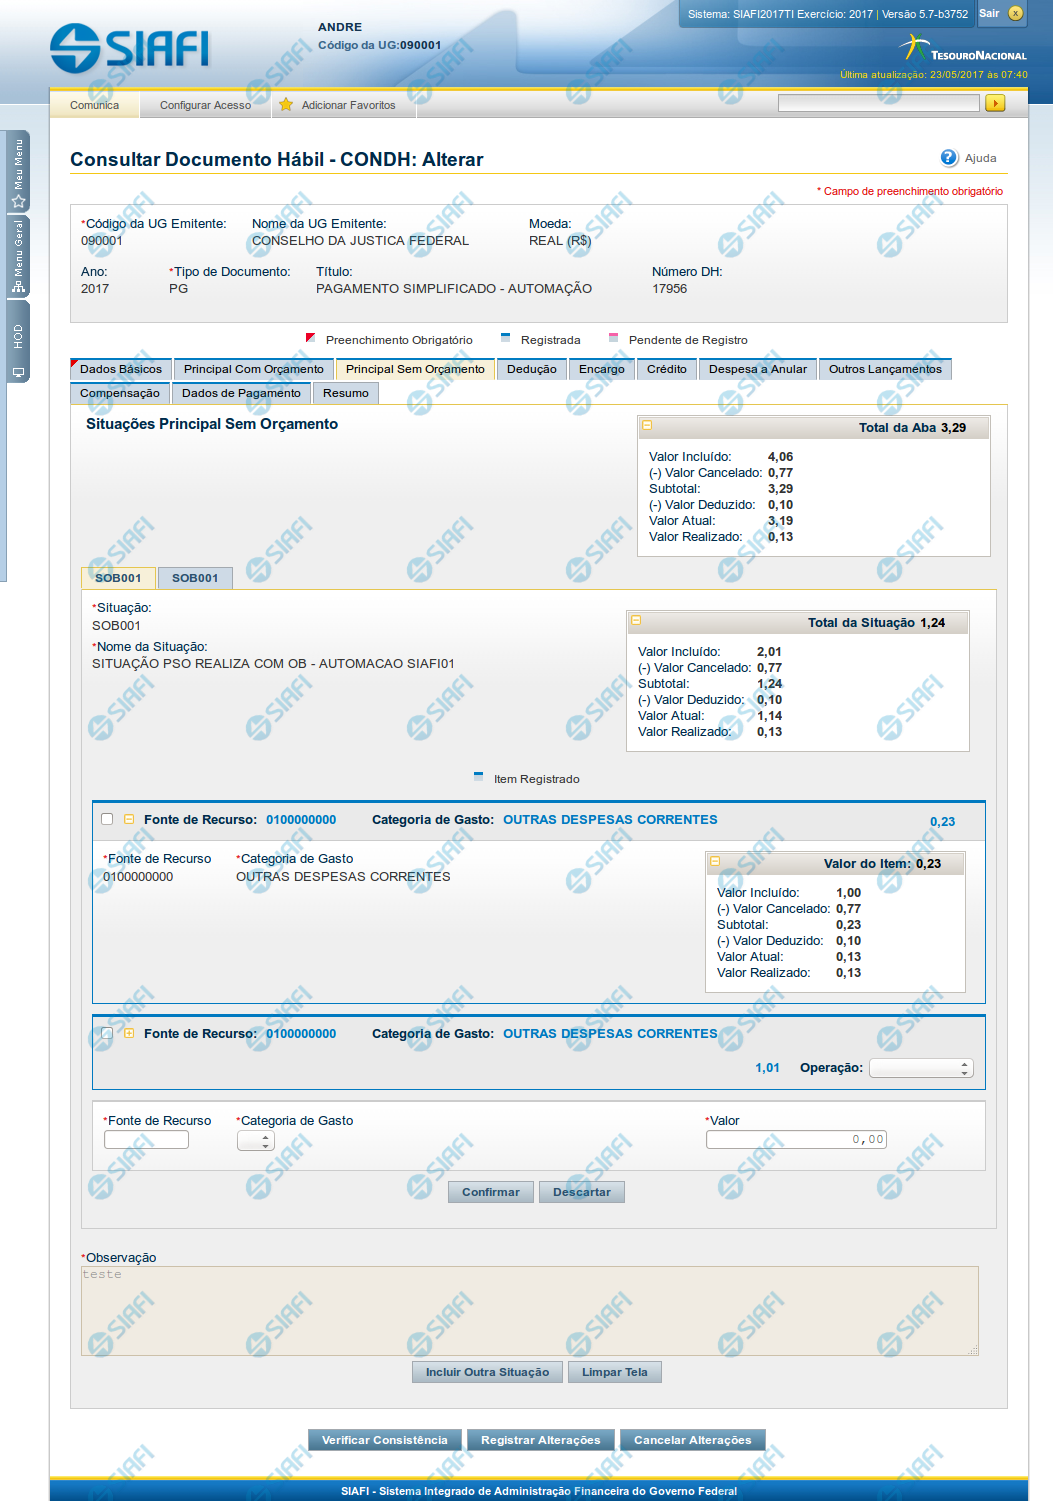Open the Meu Menu side panel

tap(18, 170)
